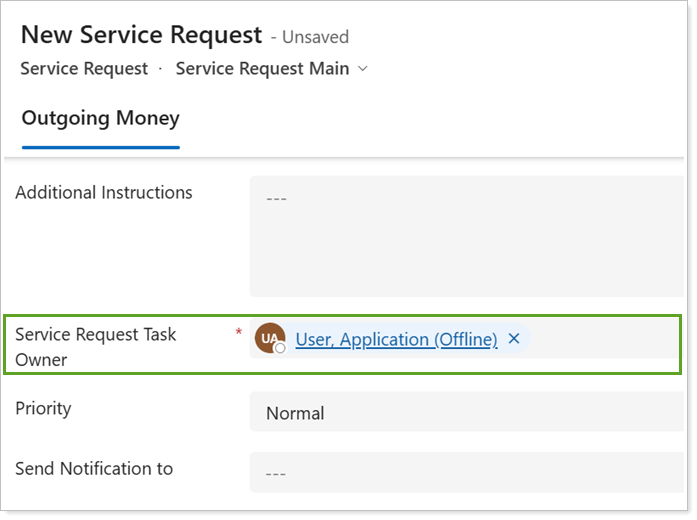Remove User, Application from Task Owner field
This screenshot has height=520, width=697.
(514, 339)
